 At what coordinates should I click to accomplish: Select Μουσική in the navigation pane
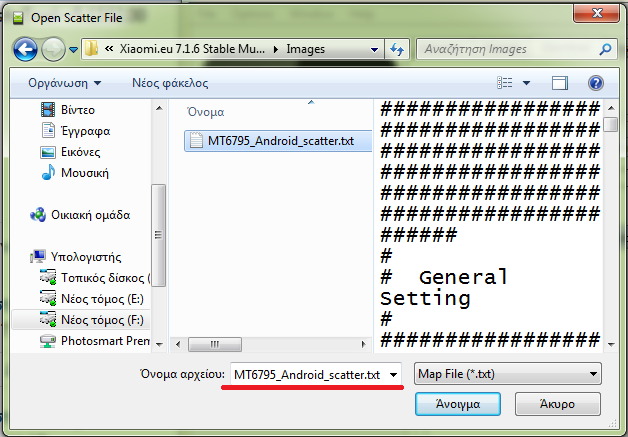74,173
